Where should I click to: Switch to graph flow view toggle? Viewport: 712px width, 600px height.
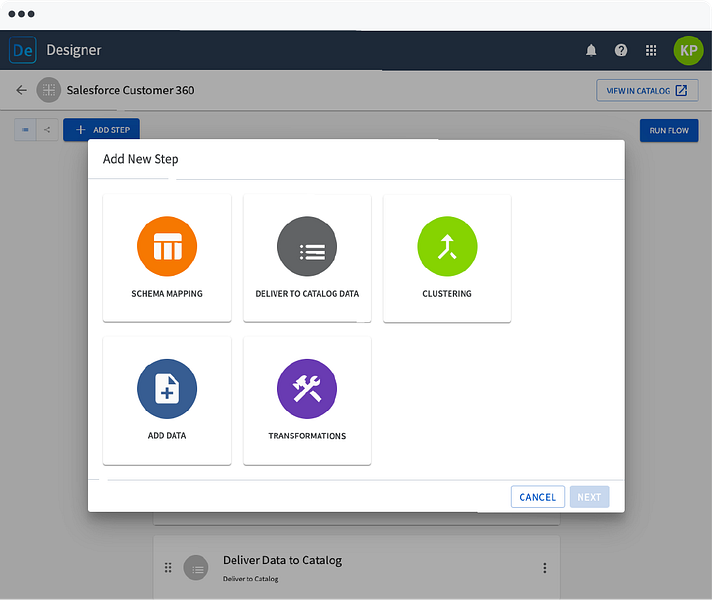click(x=47, y=130)
